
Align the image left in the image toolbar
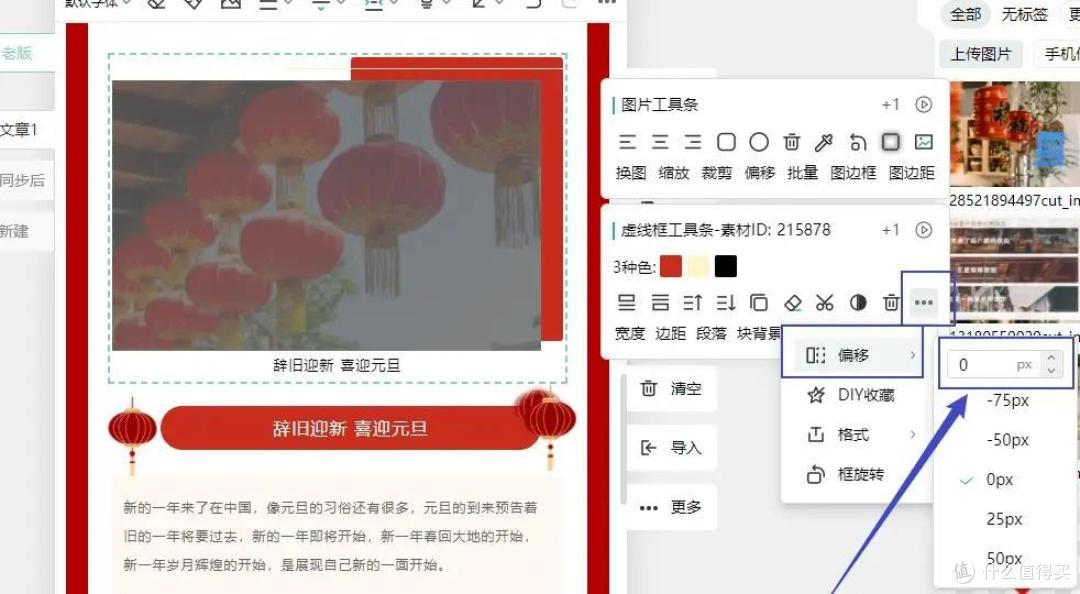(627, 142)
